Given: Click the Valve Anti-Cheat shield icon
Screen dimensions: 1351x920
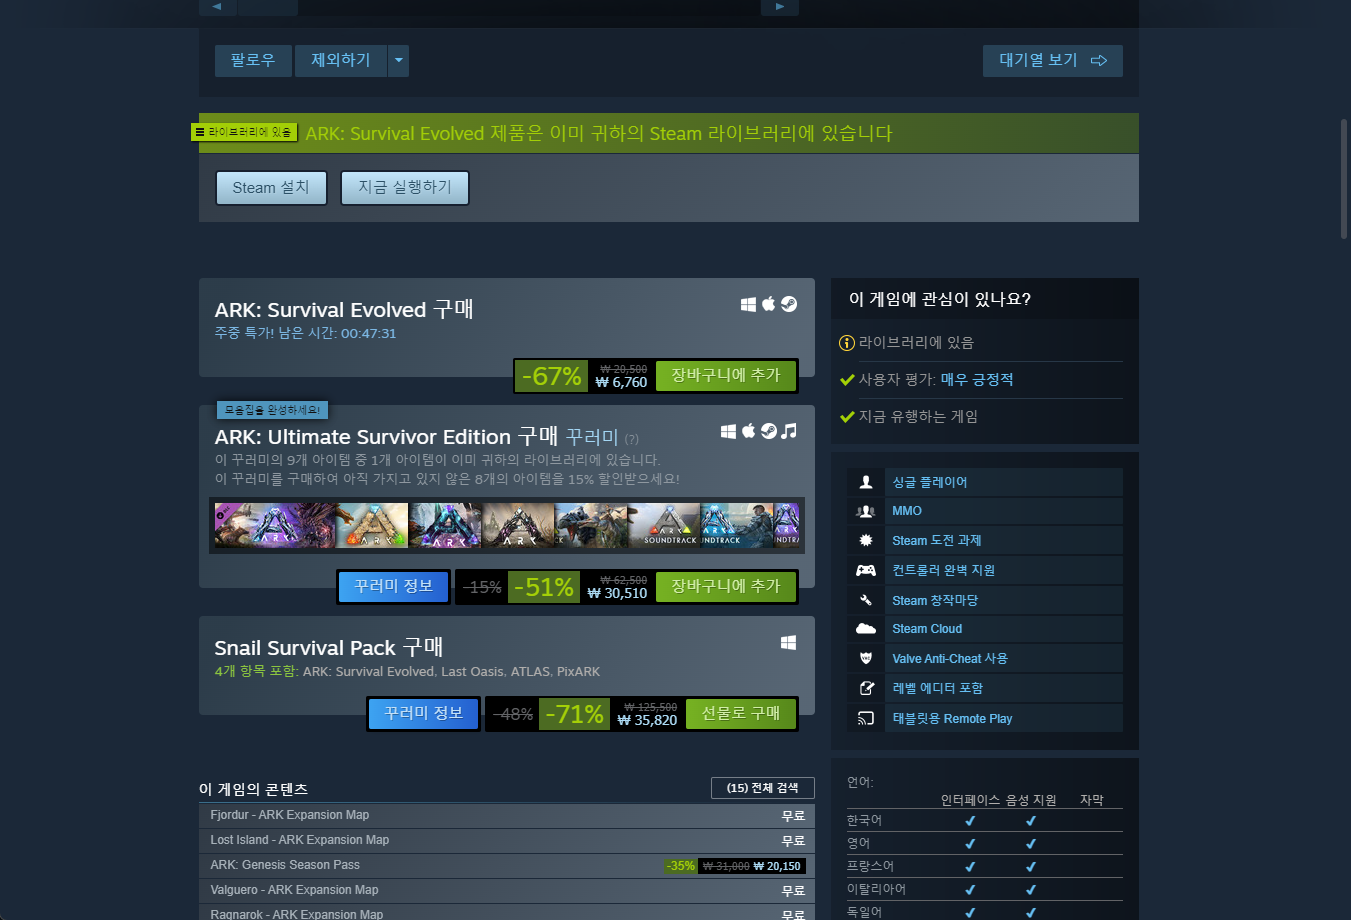Looking at the screenshot, I should tap(866, 658).
